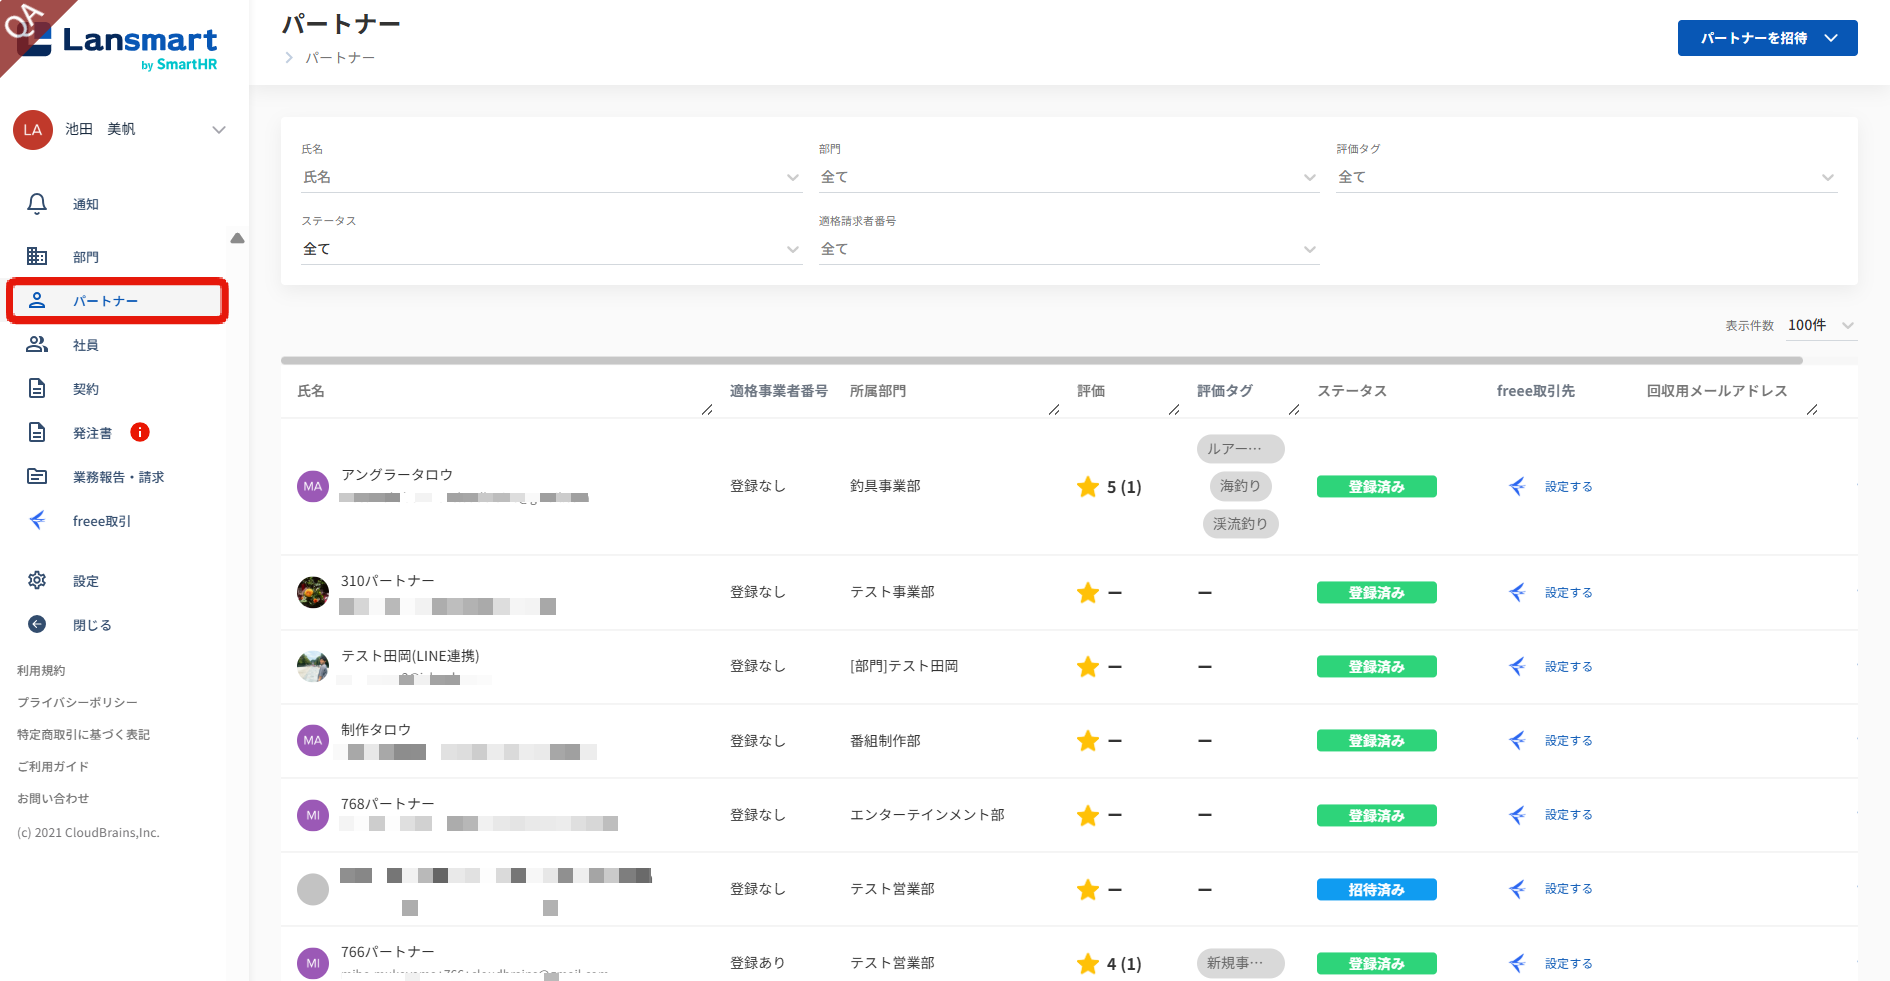Click the 新規事… tag in 766パートナー row
Screen dimensions: 1890x981
click(x=1240, y=963)
